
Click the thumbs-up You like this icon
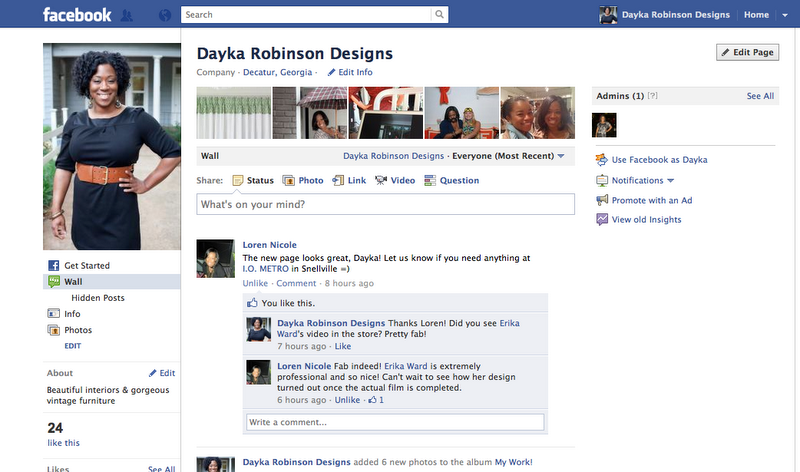[252, 303]
